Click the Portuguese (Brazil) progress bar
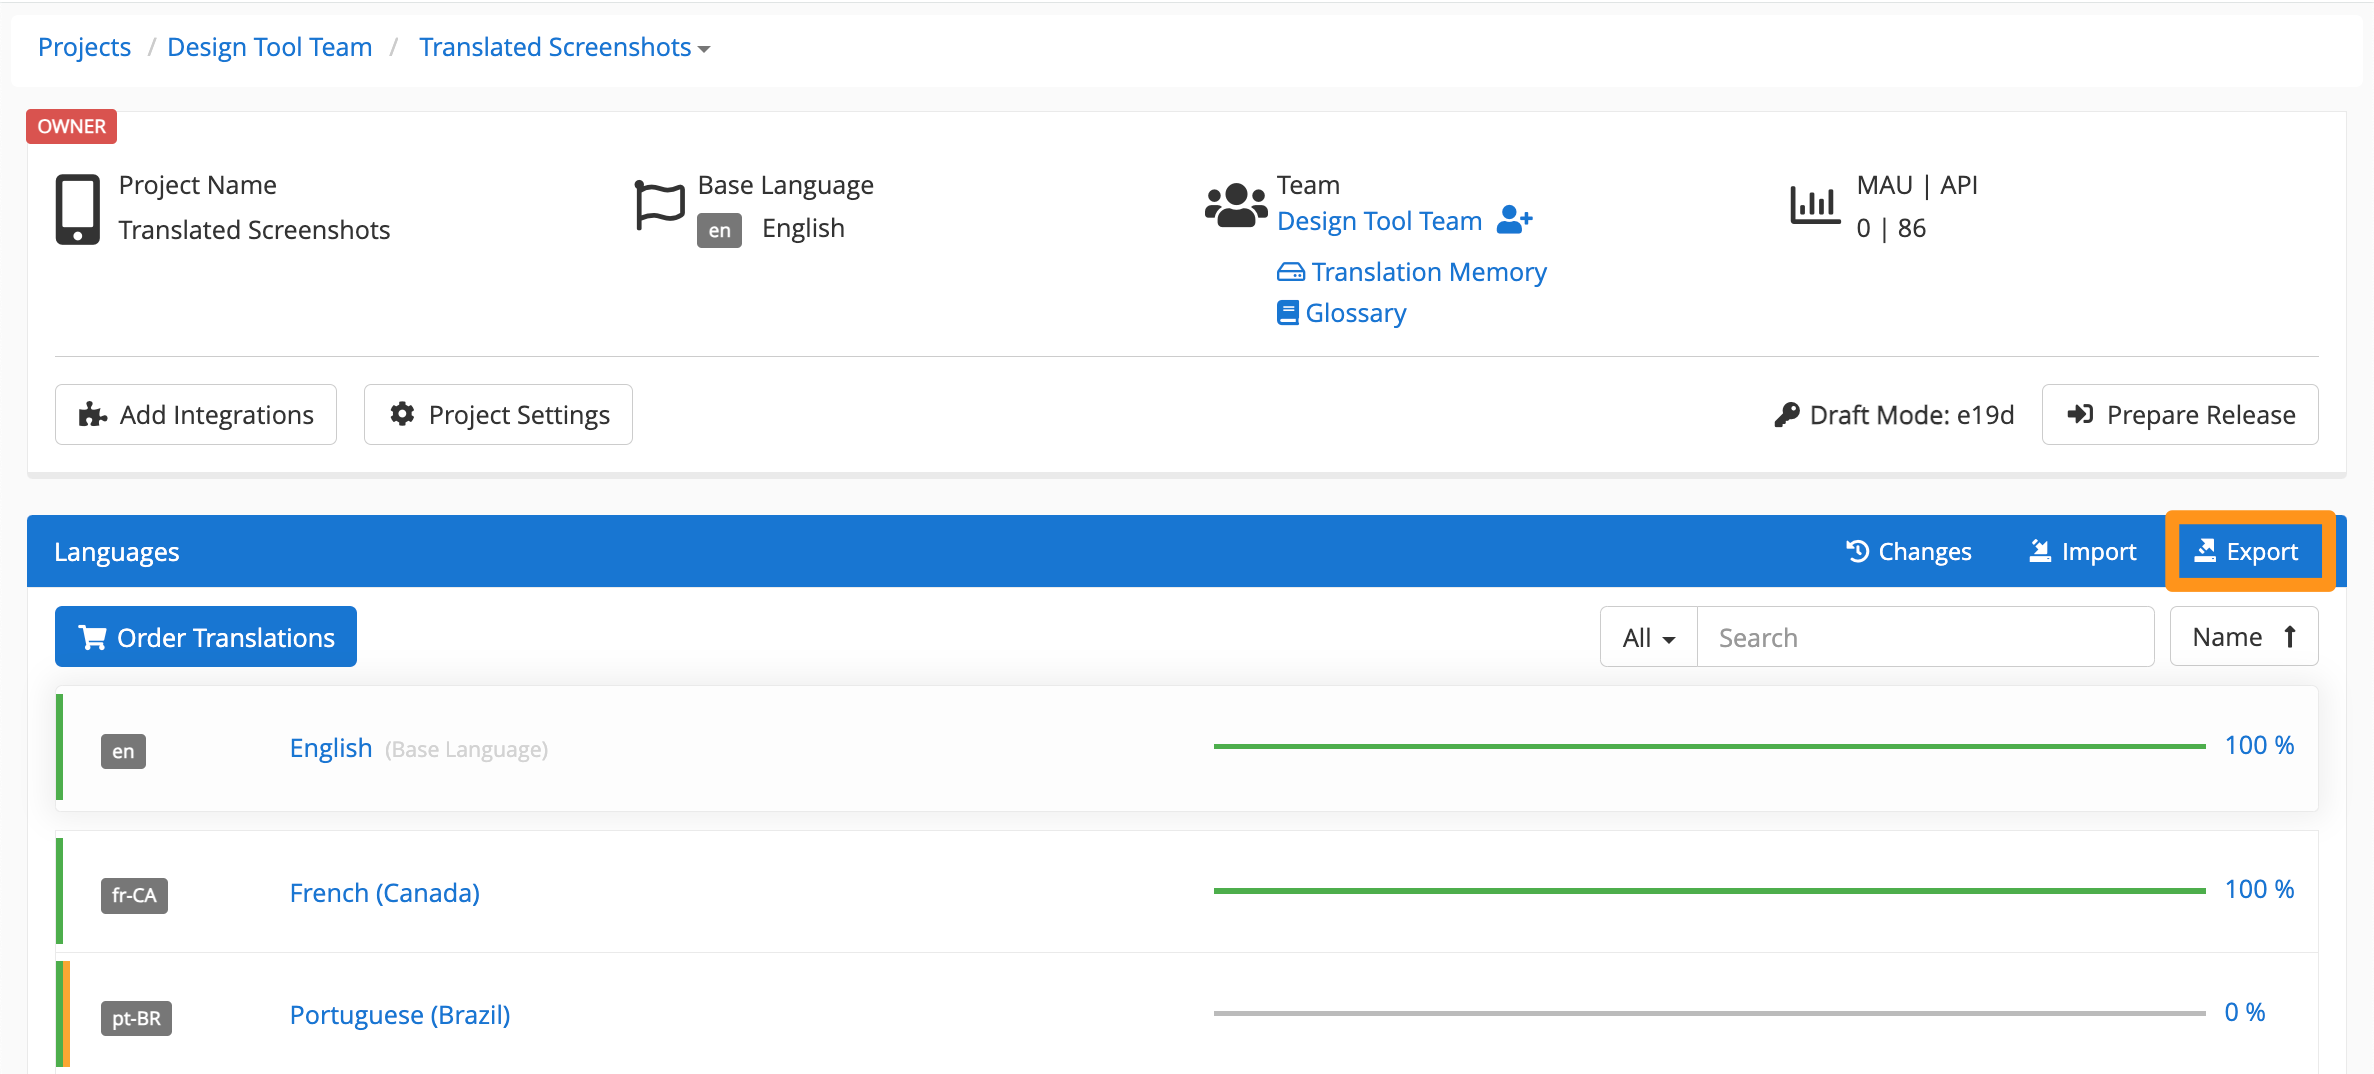This screenshot has height=1074, width=2374. [x=1709, y=1013]
